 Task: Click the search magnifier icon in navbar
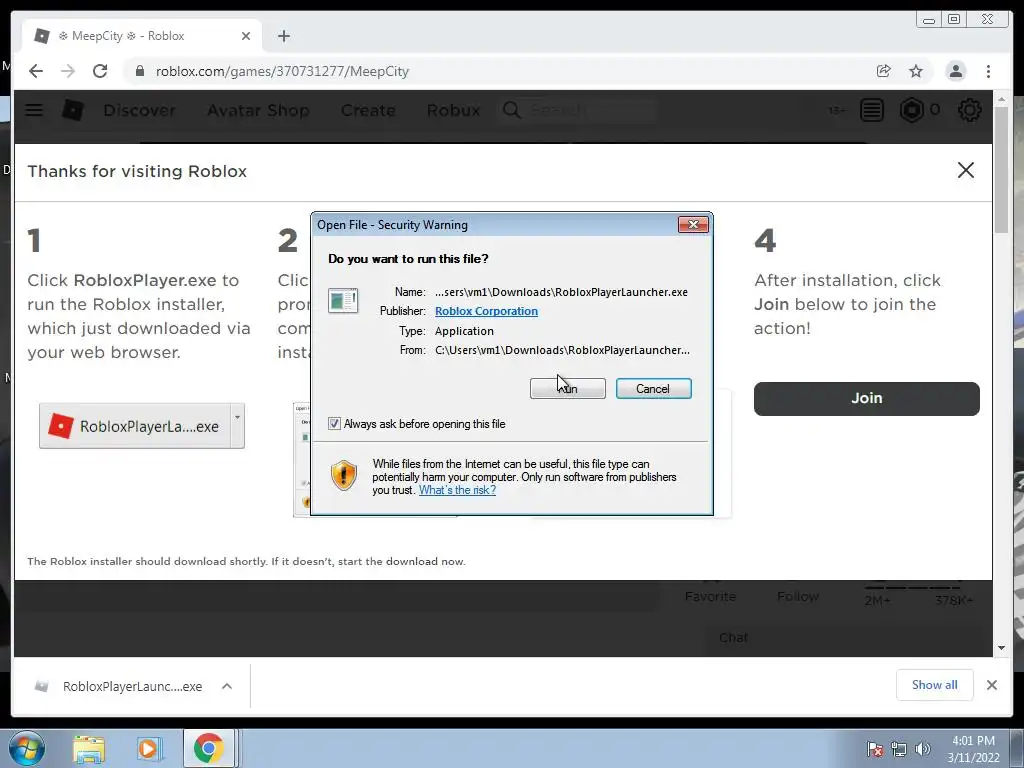pos(512,110)
